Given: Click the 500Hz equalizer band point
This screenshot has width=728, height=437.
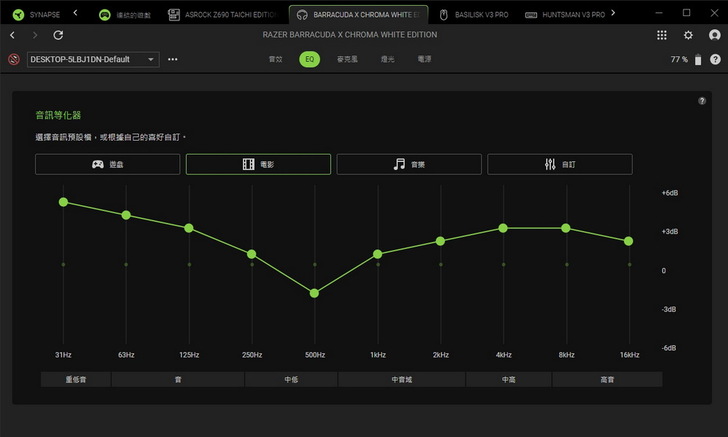Looking at the screenshot, I should pos(314,293).
